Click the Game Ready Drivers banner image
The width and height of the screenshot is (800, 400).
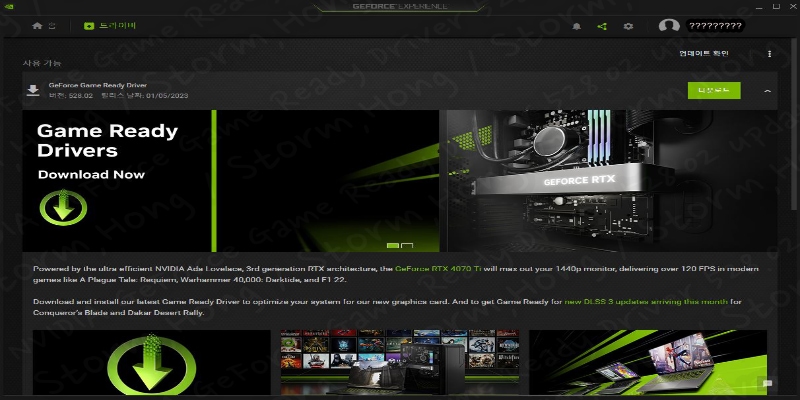point(231,181)
